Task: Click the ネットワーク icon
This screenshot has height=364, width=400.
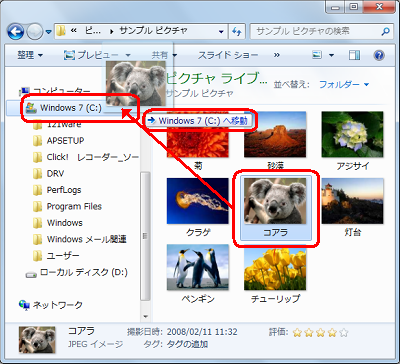Action: tap(24, 305)
